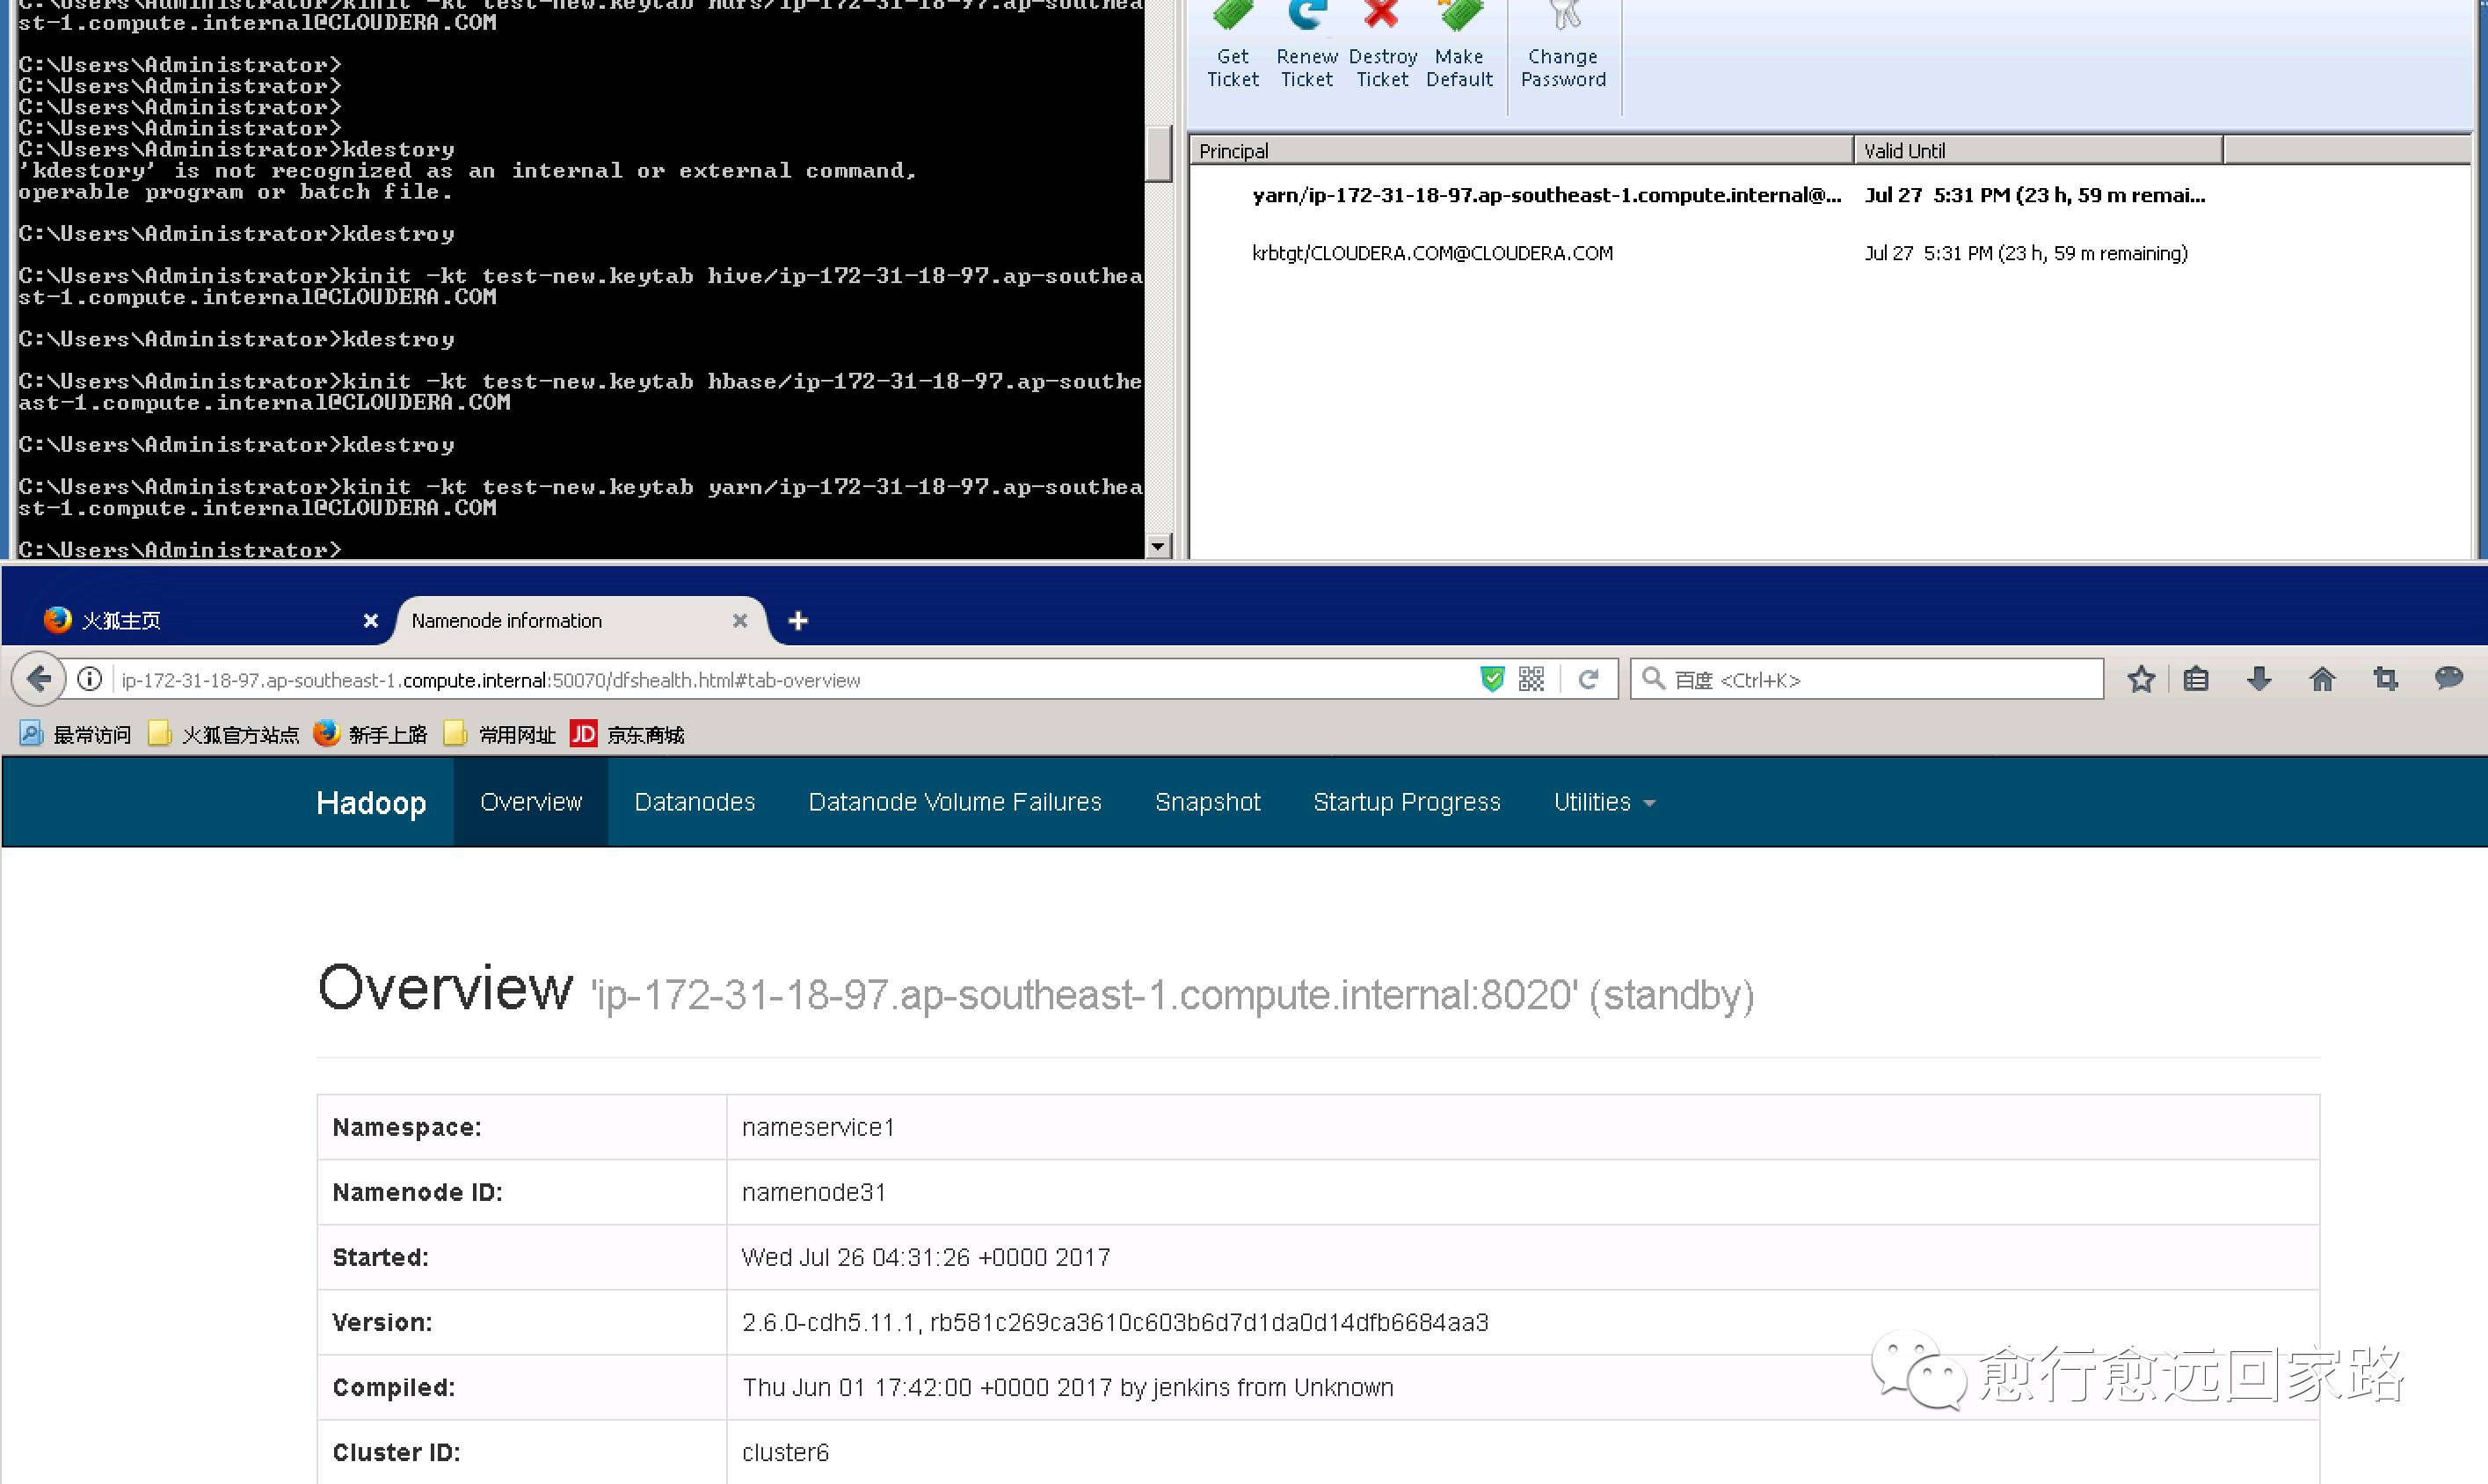
Task: Open 常用网址 bookmark folder
Action: (499, 734)
